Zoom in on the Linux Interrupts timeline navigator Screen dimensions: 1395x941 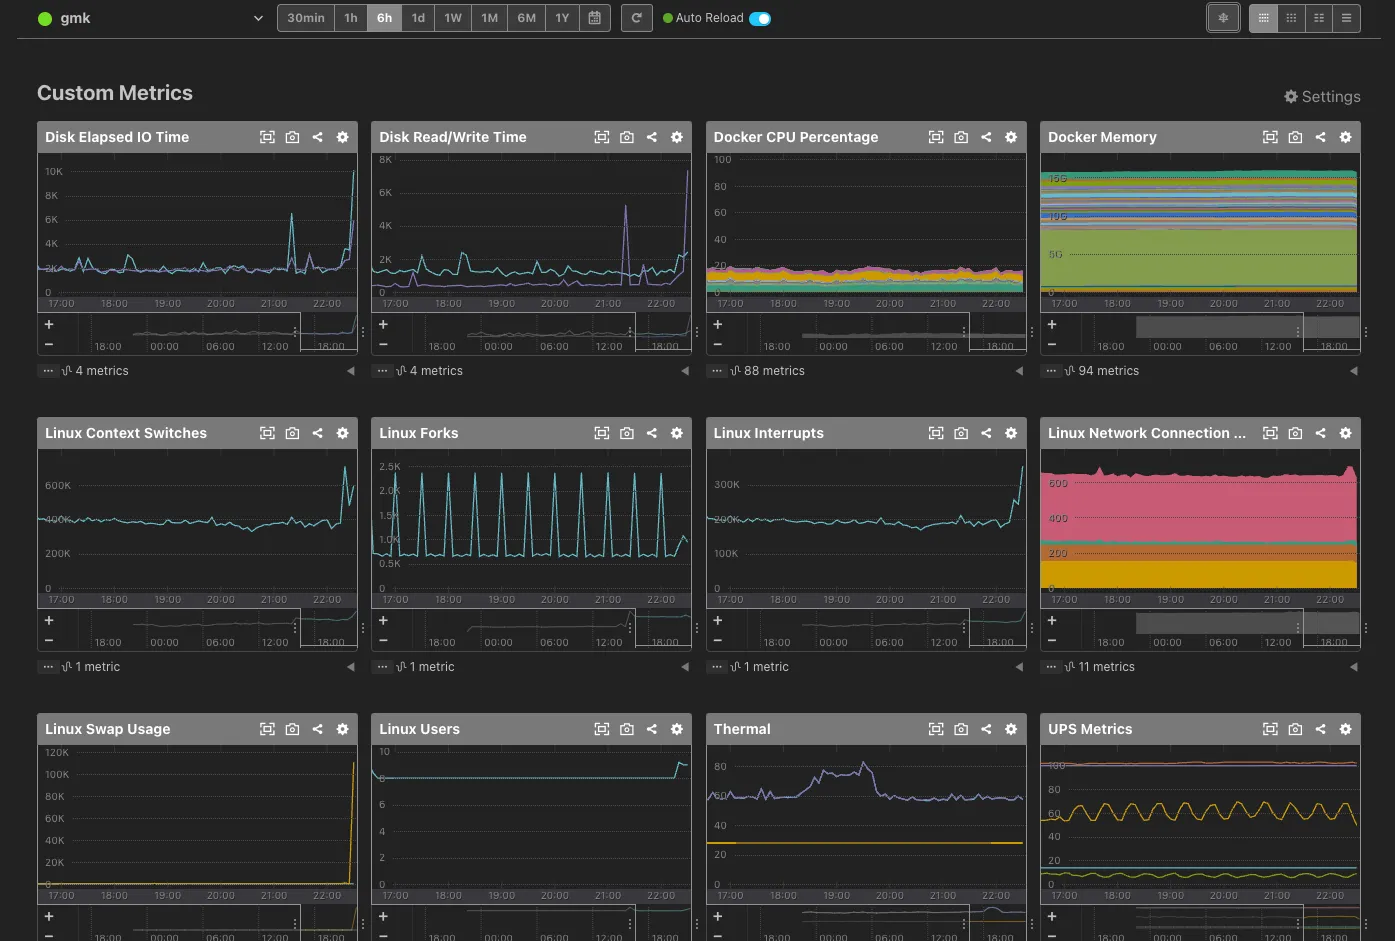pos(717,621)
